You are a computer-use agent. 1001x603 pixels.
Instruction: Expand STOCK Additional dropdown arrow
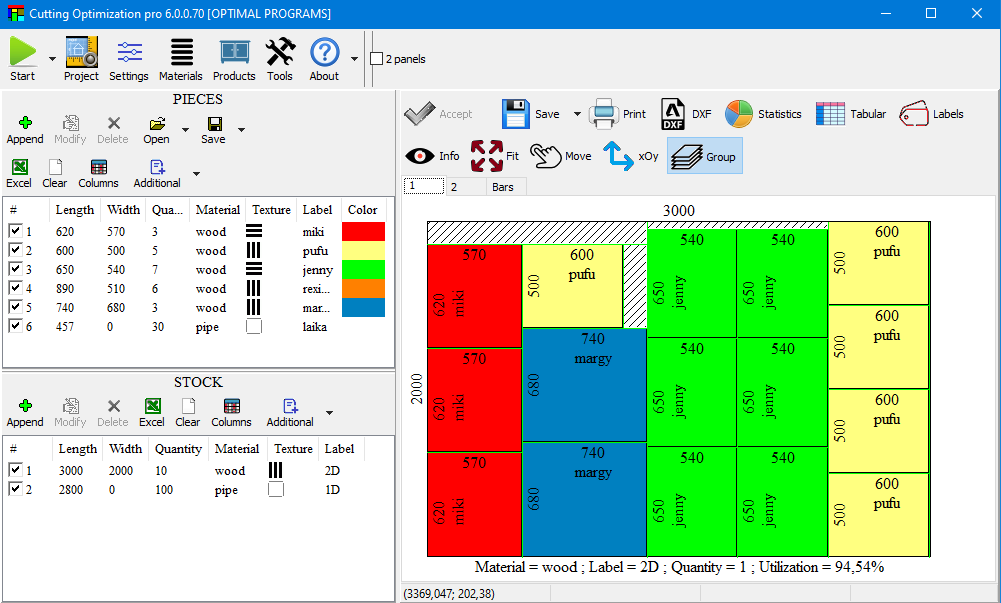click(x=329, y=413)
